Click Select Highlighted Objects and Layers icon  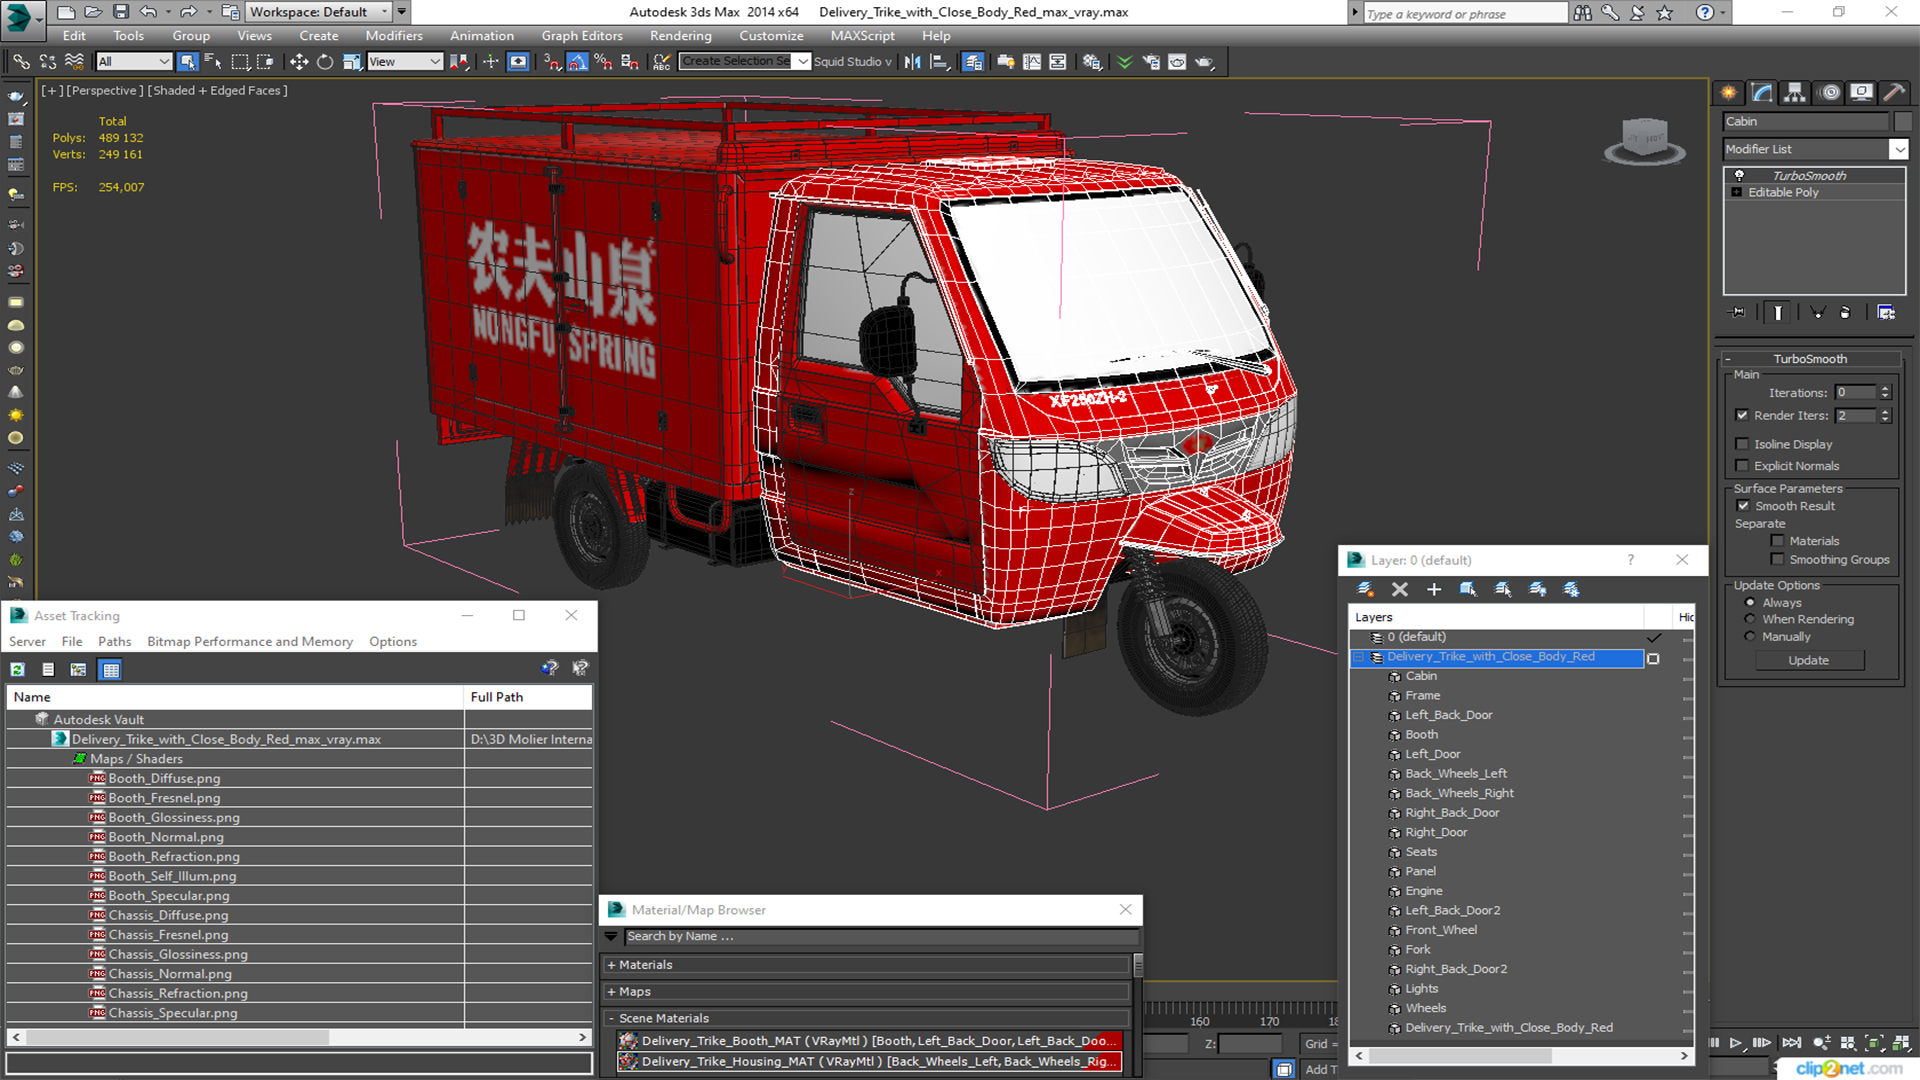1468,590
